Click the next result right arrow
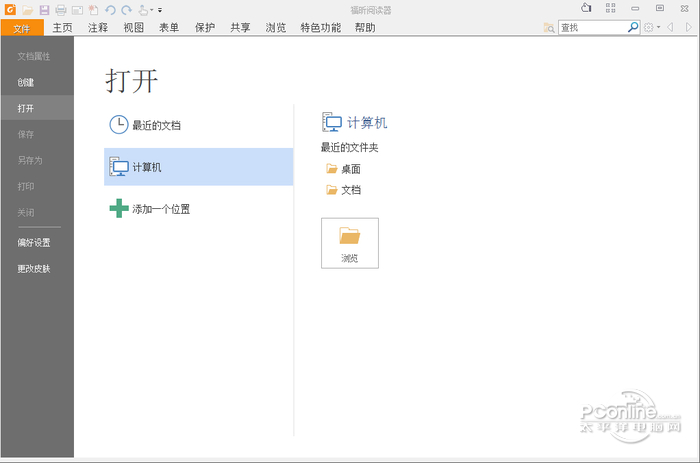Screen dimensions: 700x463 [x=689, y=27]
